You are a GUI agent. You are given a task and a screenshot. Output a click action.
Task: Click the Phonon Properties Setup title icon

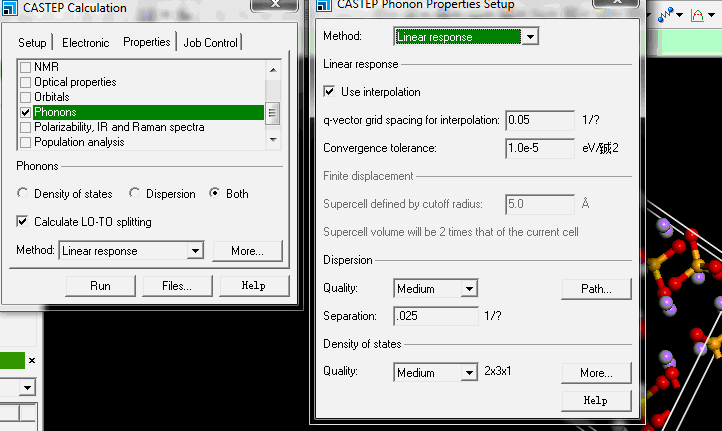pyautogui.click(x=324, y=5)
